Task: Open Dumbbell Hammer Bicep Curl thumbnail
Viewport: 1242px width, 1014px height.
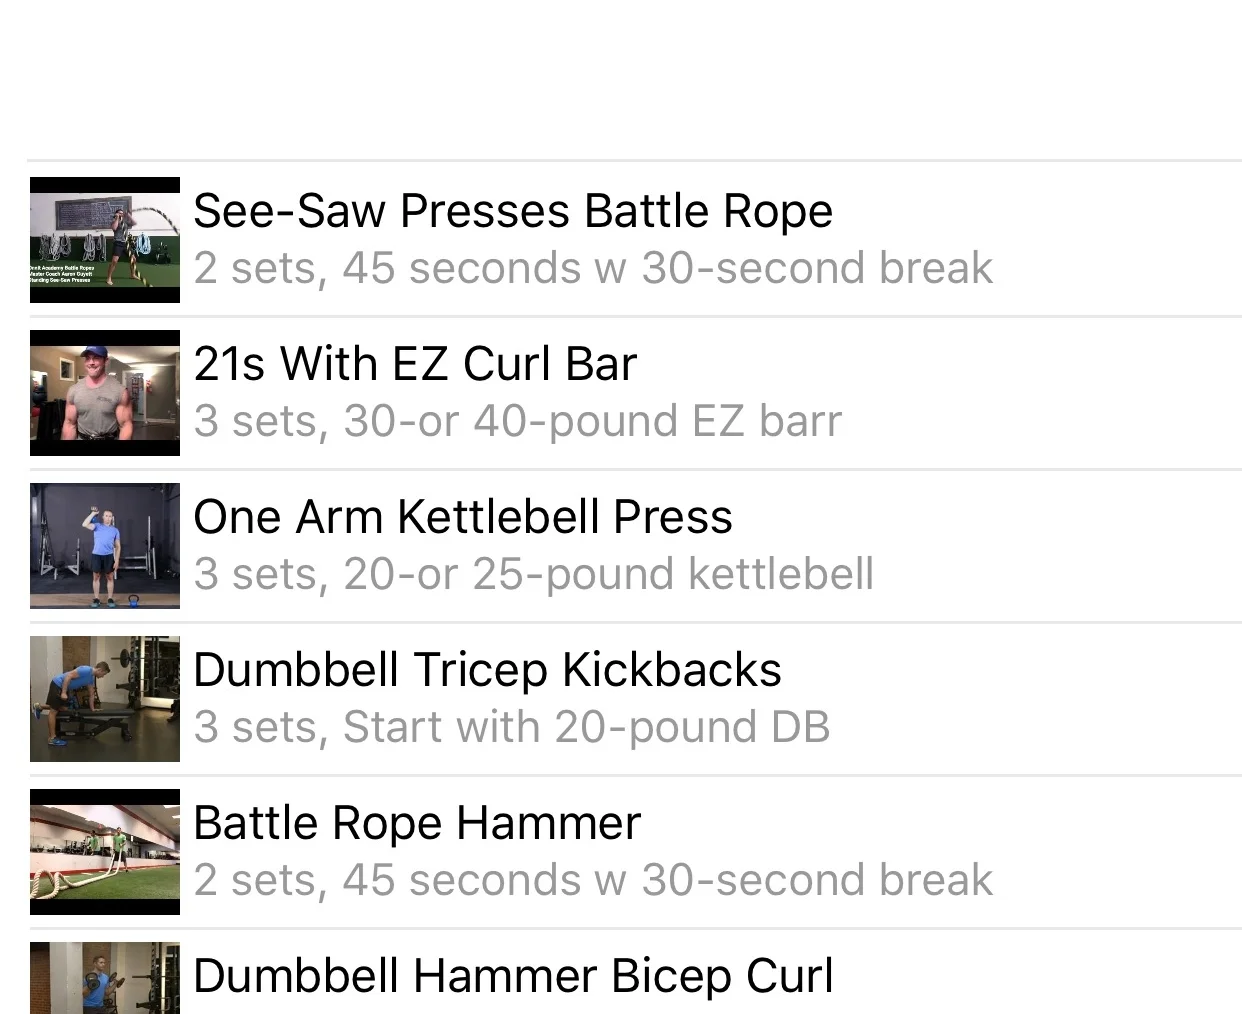Action: [x=105, y=978]
